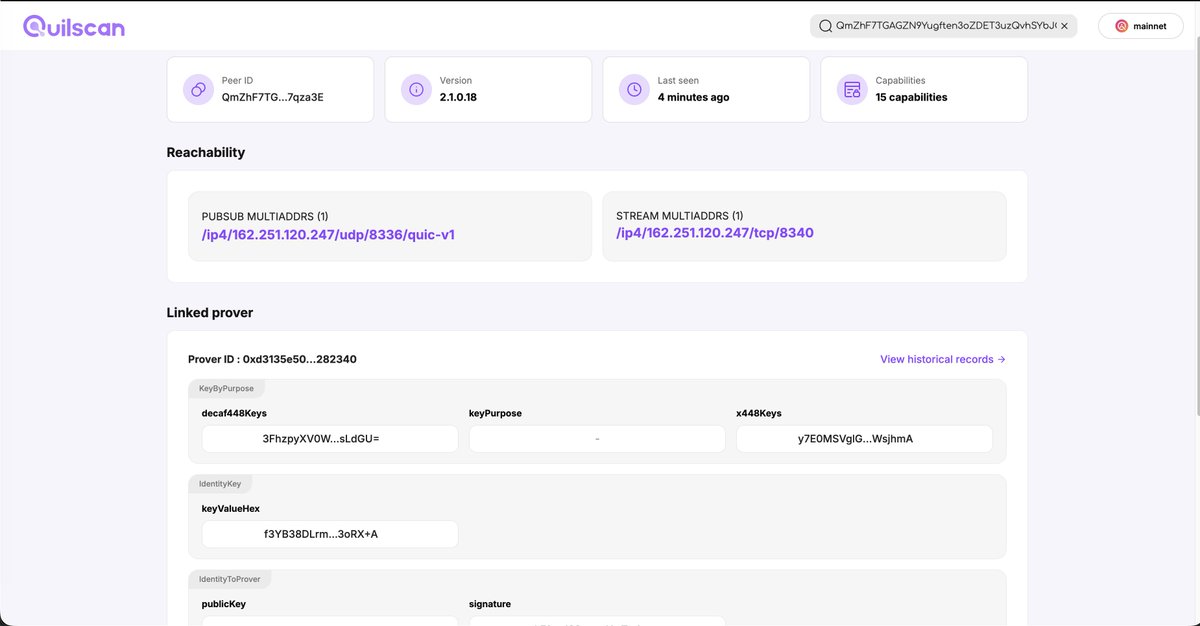Click the Capabilities card icon
Image resolution: width=1200 pixels, height=626 pixels.
(852, 89)
